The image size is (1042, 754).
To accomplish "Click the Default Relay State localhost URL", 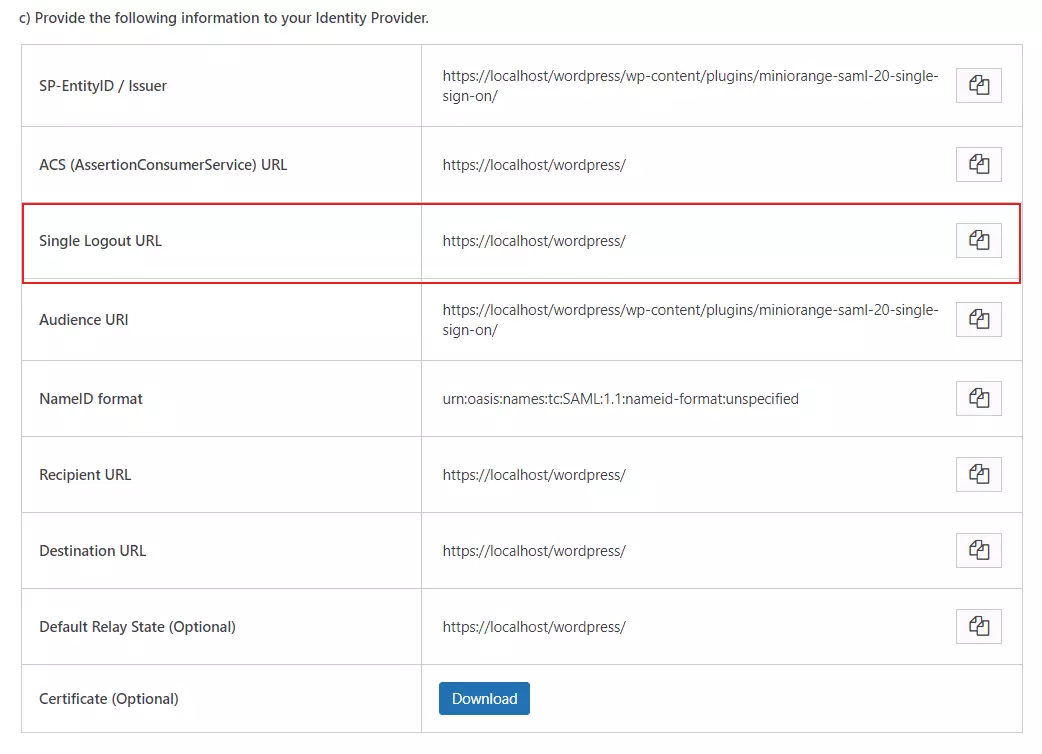I will (x=534, y=627).
